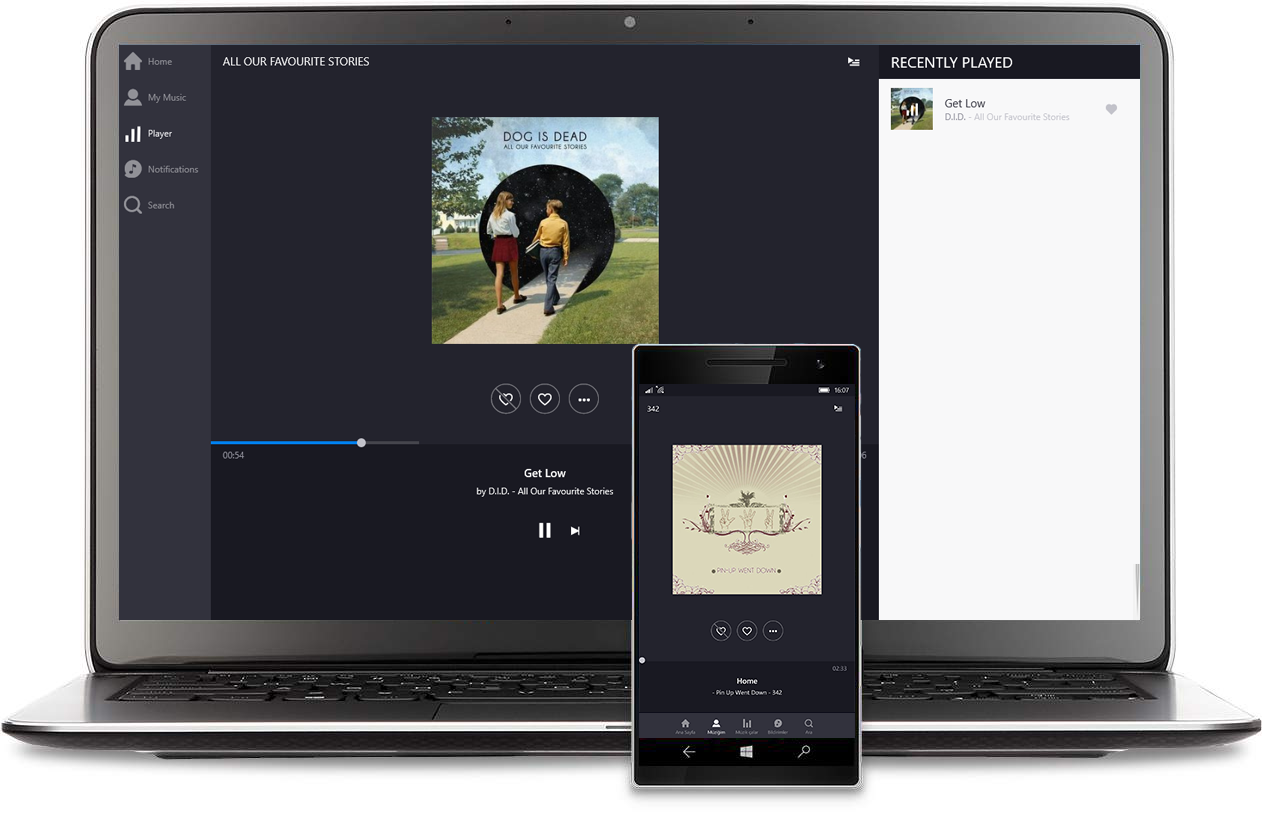This screenshot has height=822, width=1262.
Task: Open Search in the laptop sidebar
Action: coord(148,205)
